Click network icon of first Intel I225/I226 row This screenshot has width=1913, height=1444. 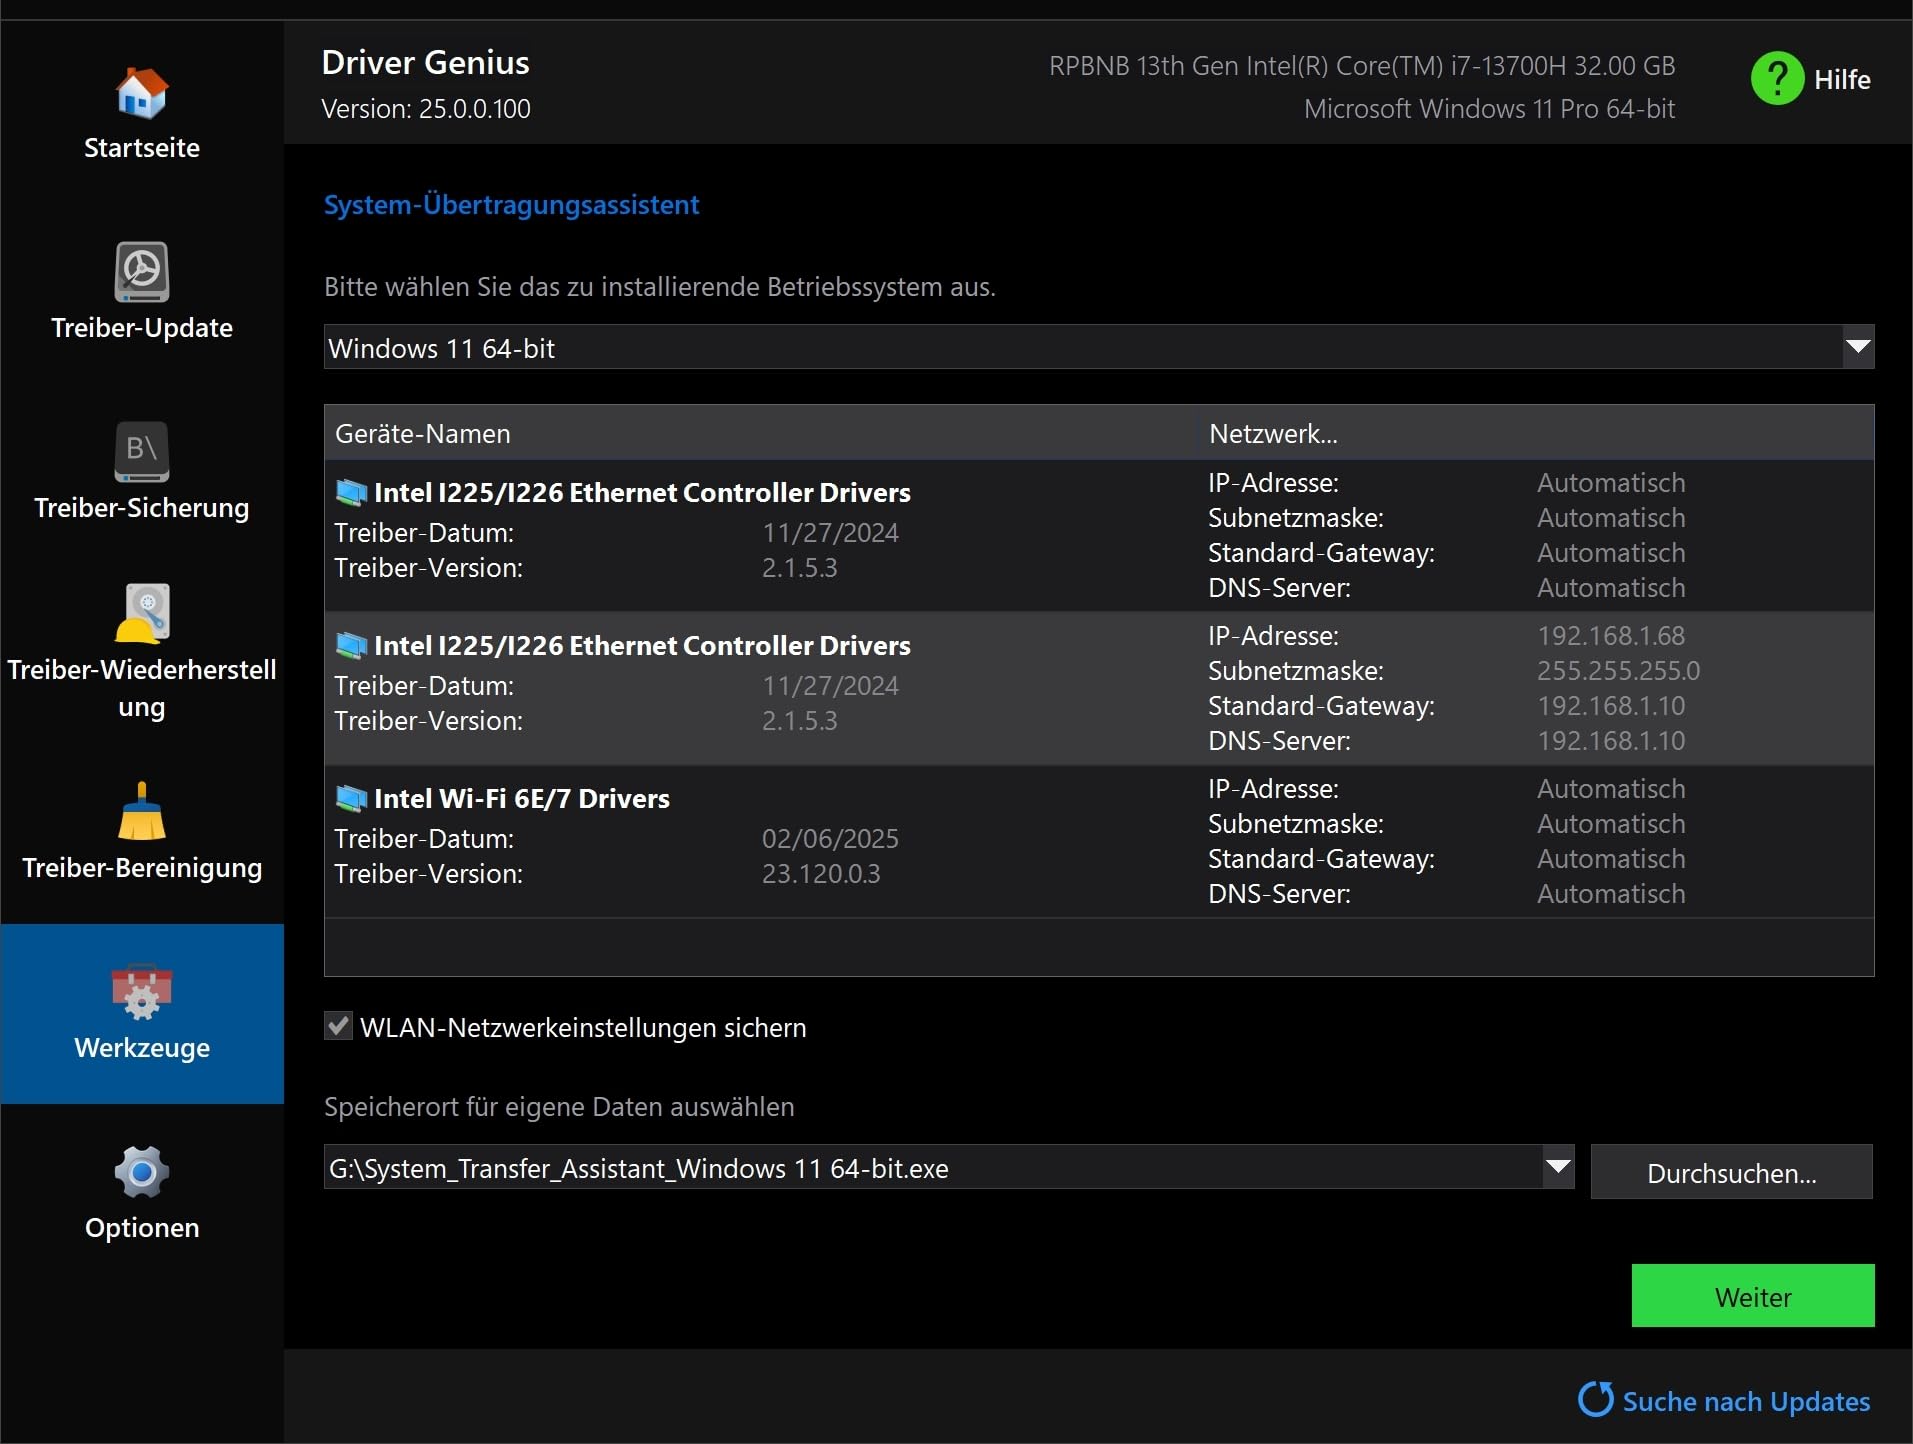click(351, 492)
